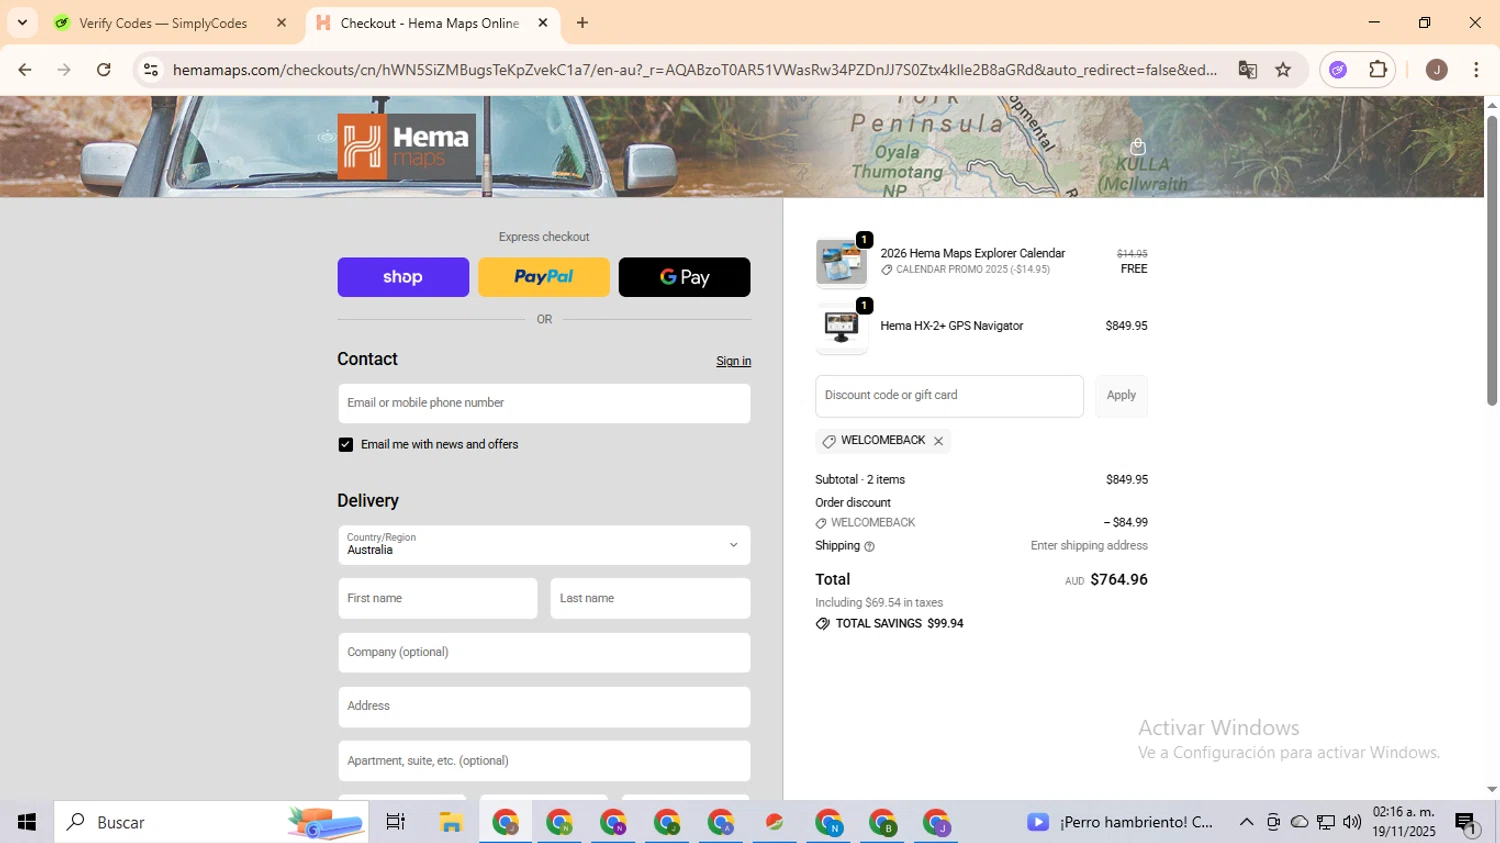Click the First name field
1500x843 pixels.
(x=438, y=598)
